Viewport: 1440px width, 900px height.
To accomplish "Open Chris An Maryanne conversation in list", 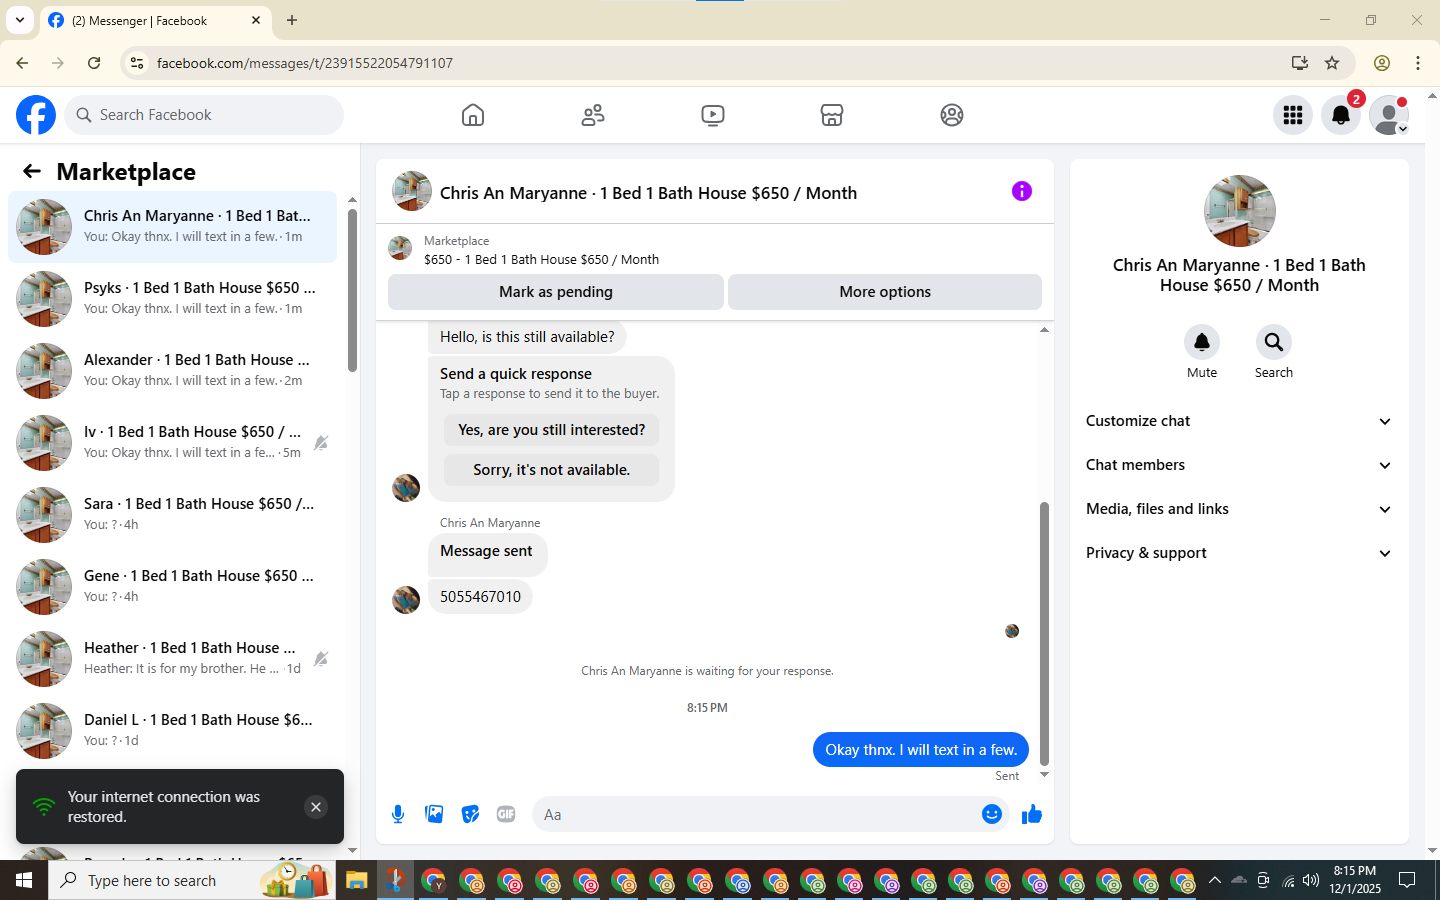I will (173, 227).
